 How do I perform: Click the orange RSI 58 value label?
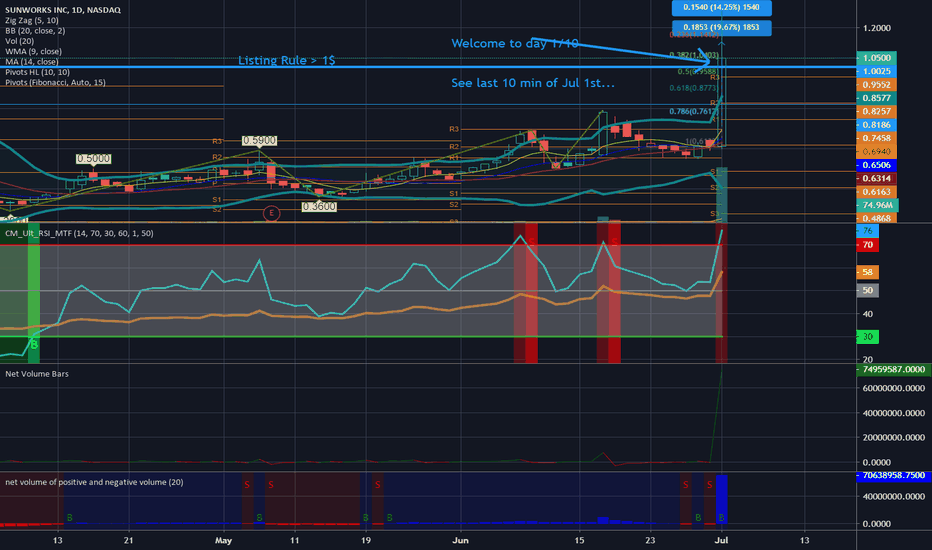pos(867,272)
